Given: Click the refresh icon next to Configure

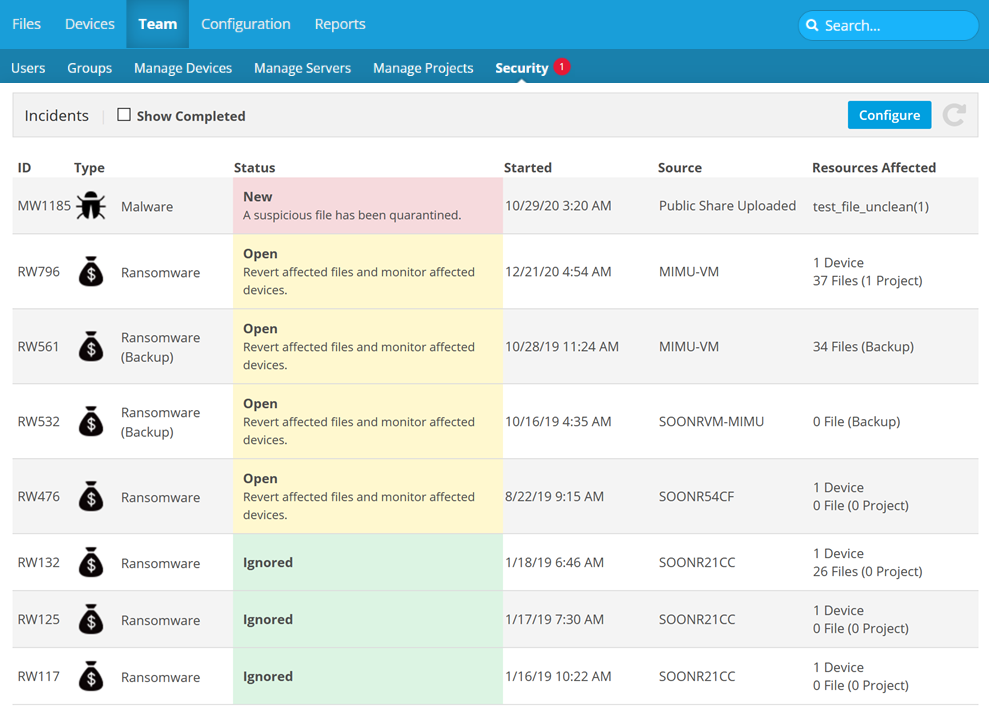Looking at the screenshot, I should click(x=954, y=115).
